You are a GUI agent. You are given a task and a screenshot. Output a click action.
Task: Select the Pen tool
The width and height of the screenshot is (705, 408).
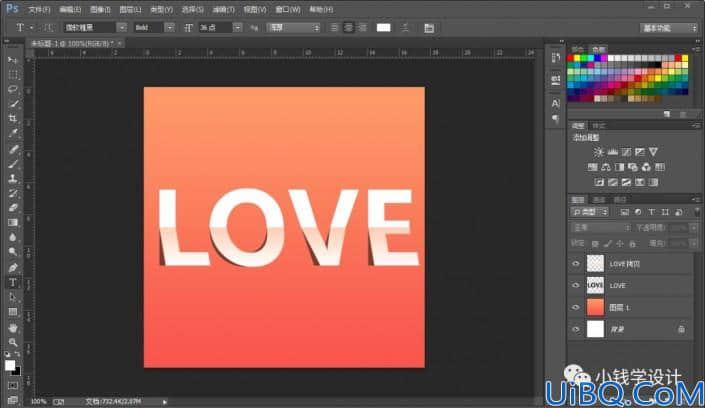click(x=13, y=268)
